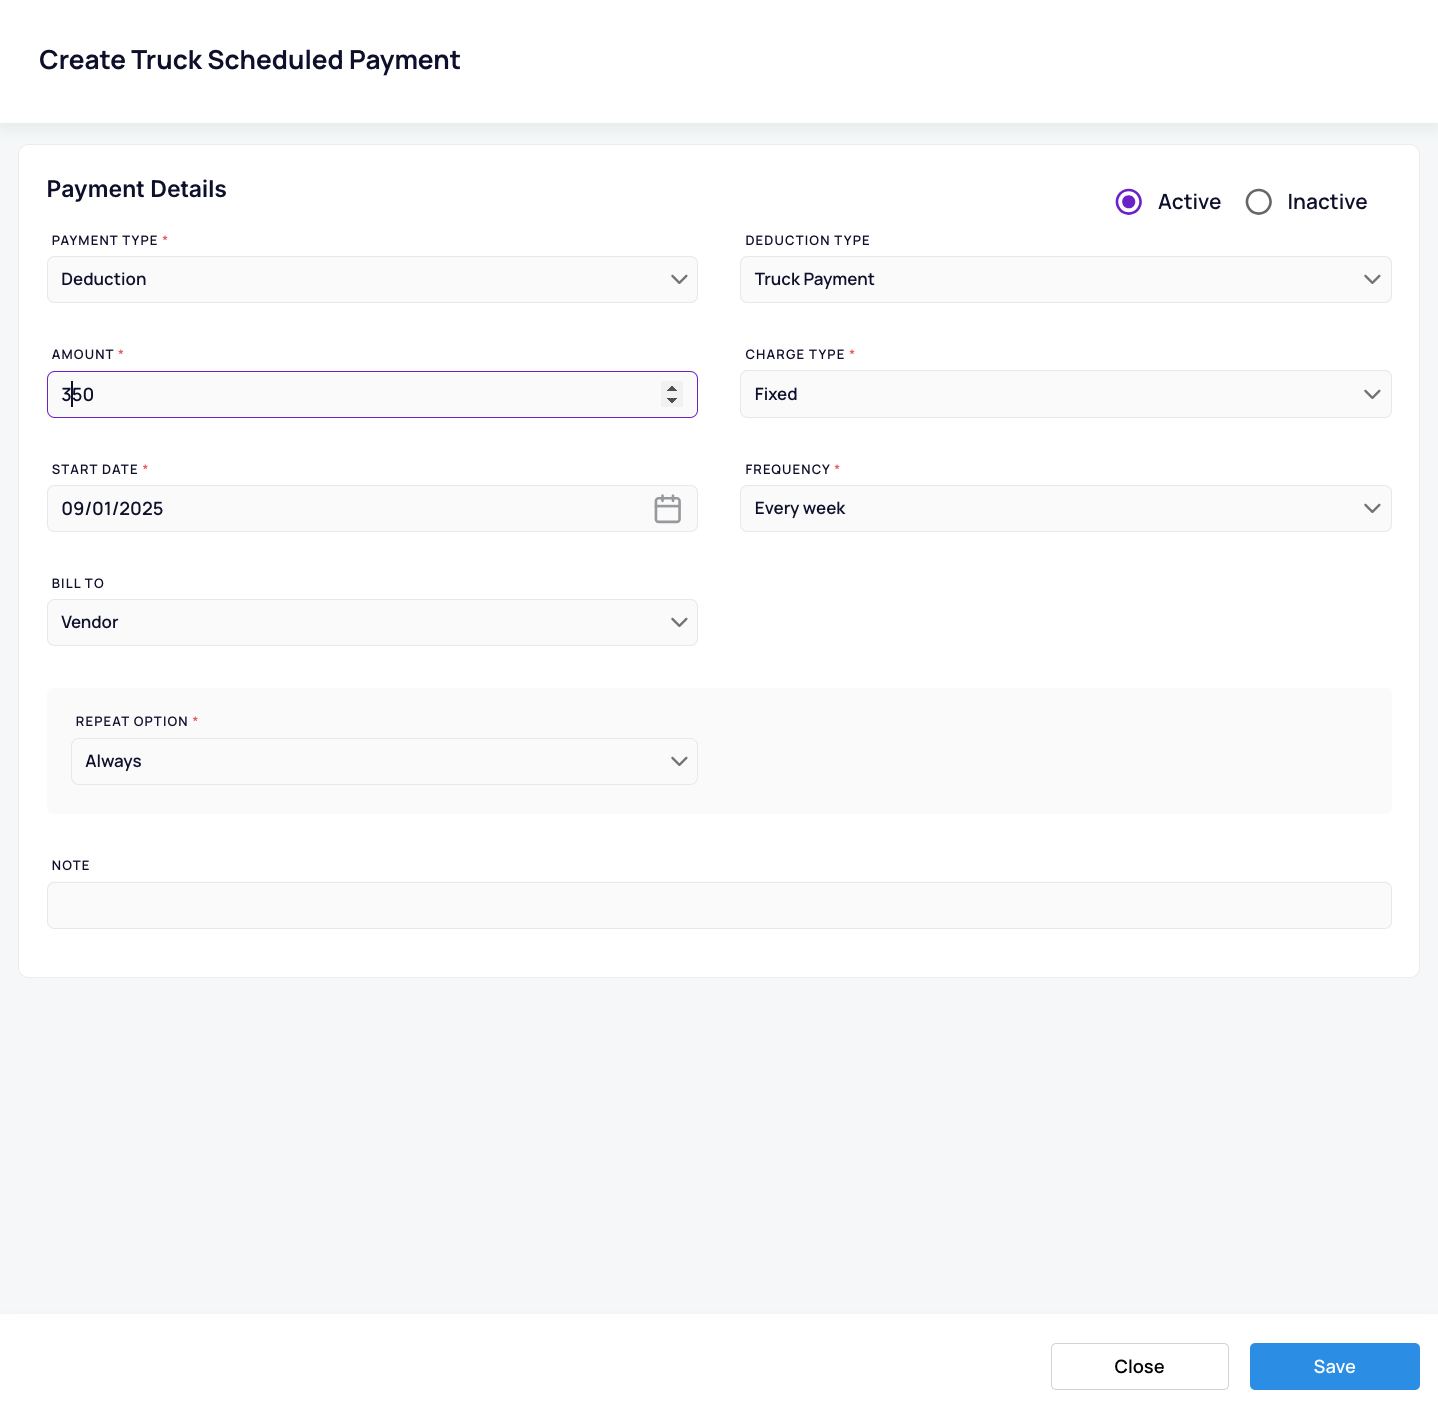
Task: Open the Start Date calendar picker
Action: click(667, 509)
